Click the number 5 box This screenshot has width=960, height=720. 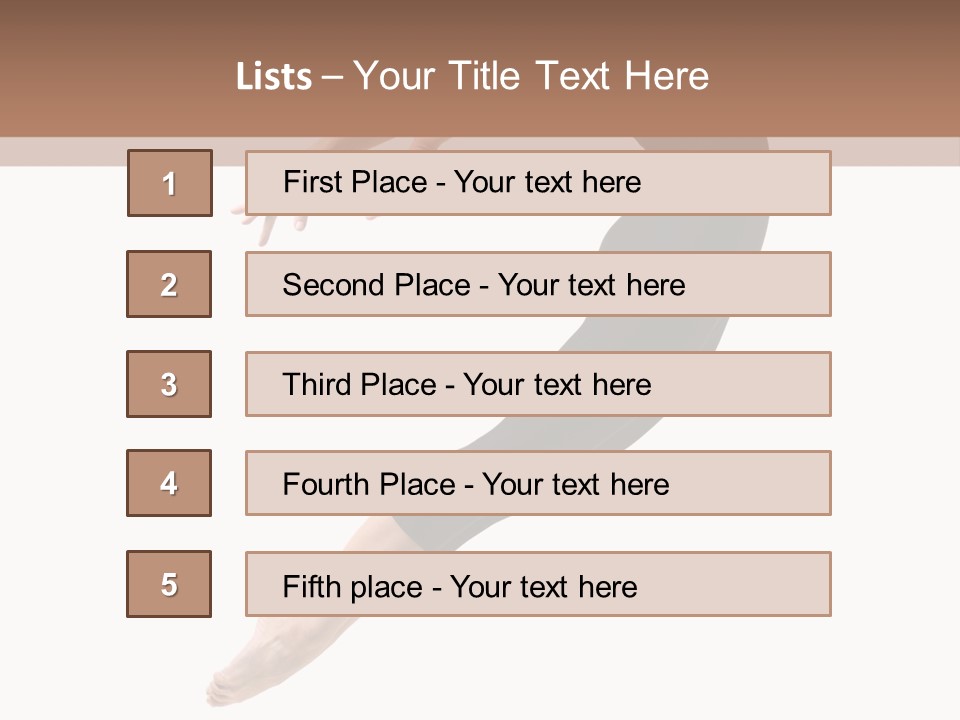[x=169, y=584]
